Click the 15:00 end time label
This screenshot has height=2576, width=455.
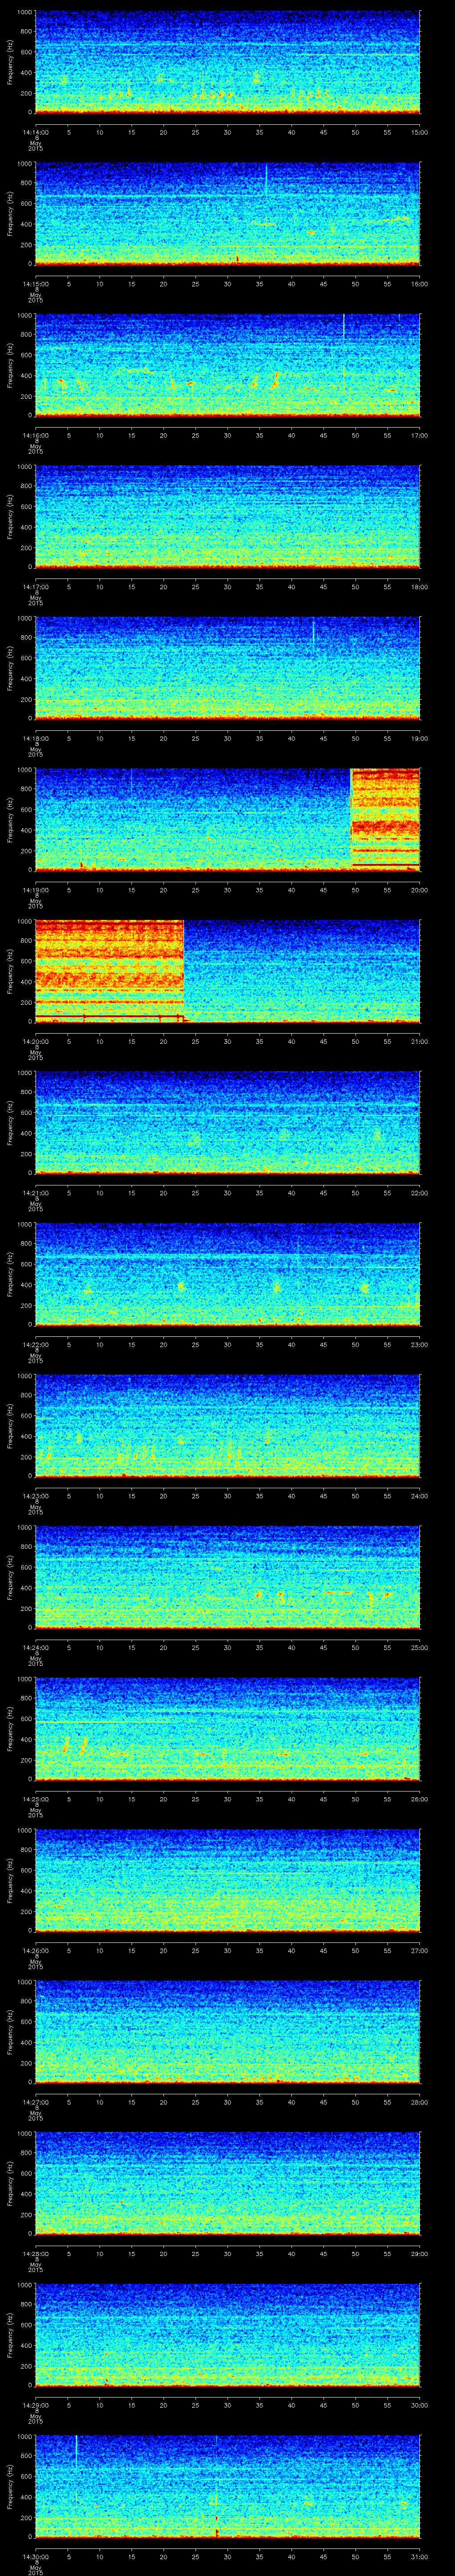click(x=419, y=132)
